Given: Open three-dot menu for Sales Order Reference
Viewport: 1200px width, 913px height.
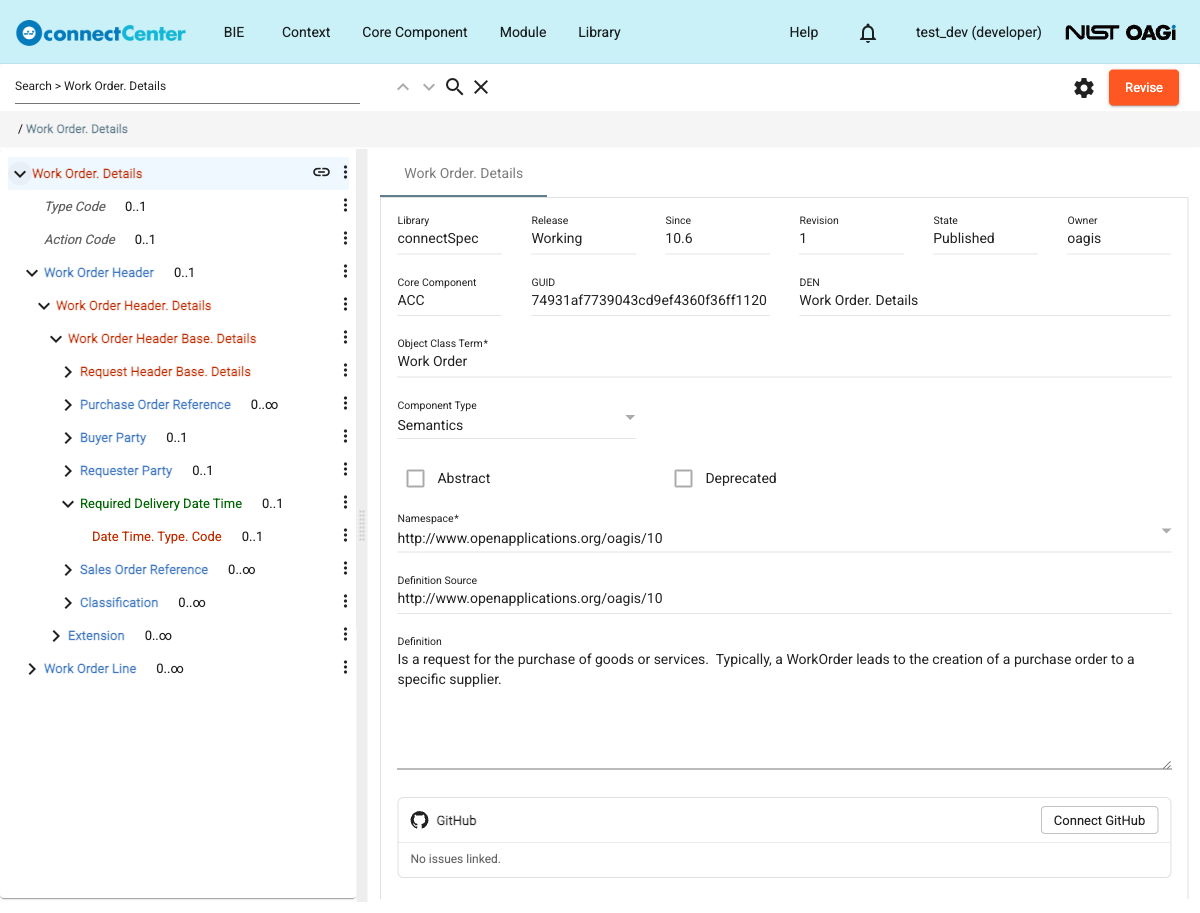Looking at the screenshot, I should [345, 568].
